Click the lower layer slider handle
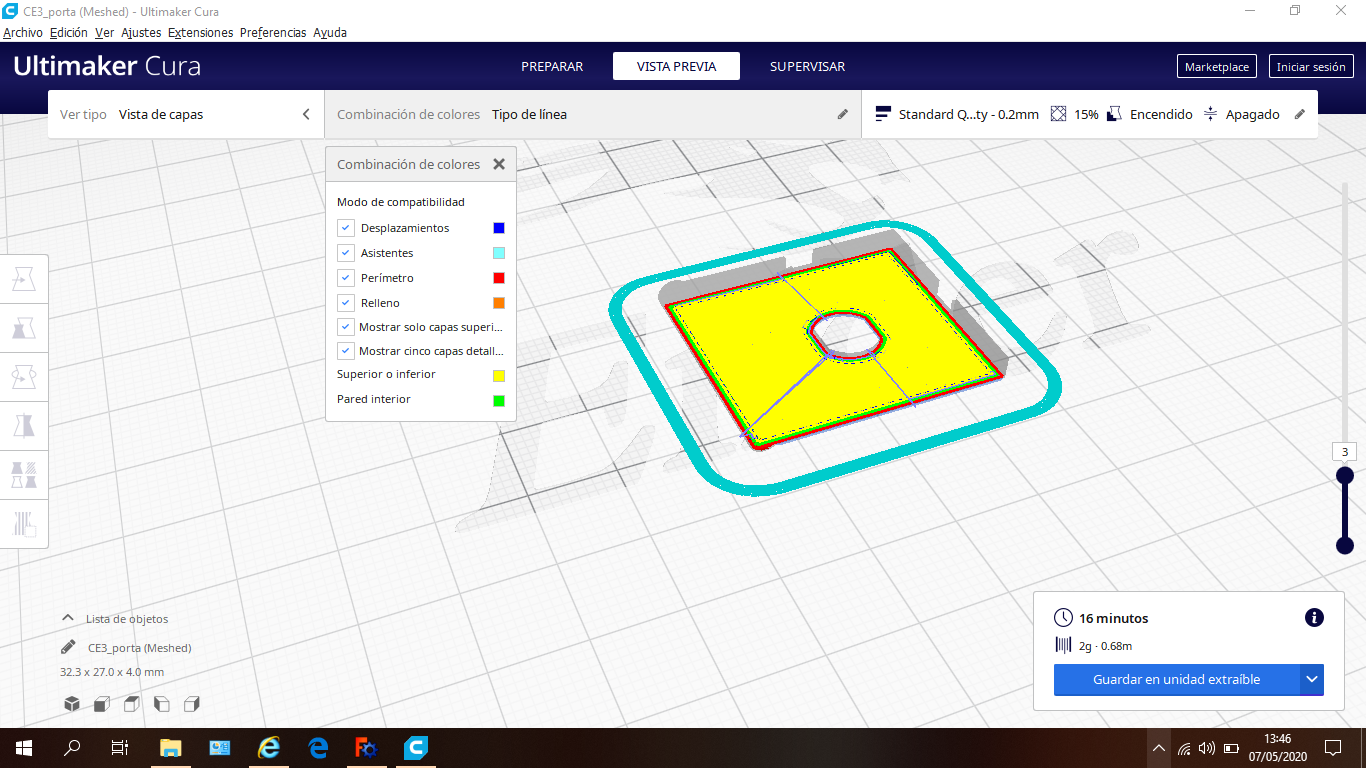 (1345, 545)
